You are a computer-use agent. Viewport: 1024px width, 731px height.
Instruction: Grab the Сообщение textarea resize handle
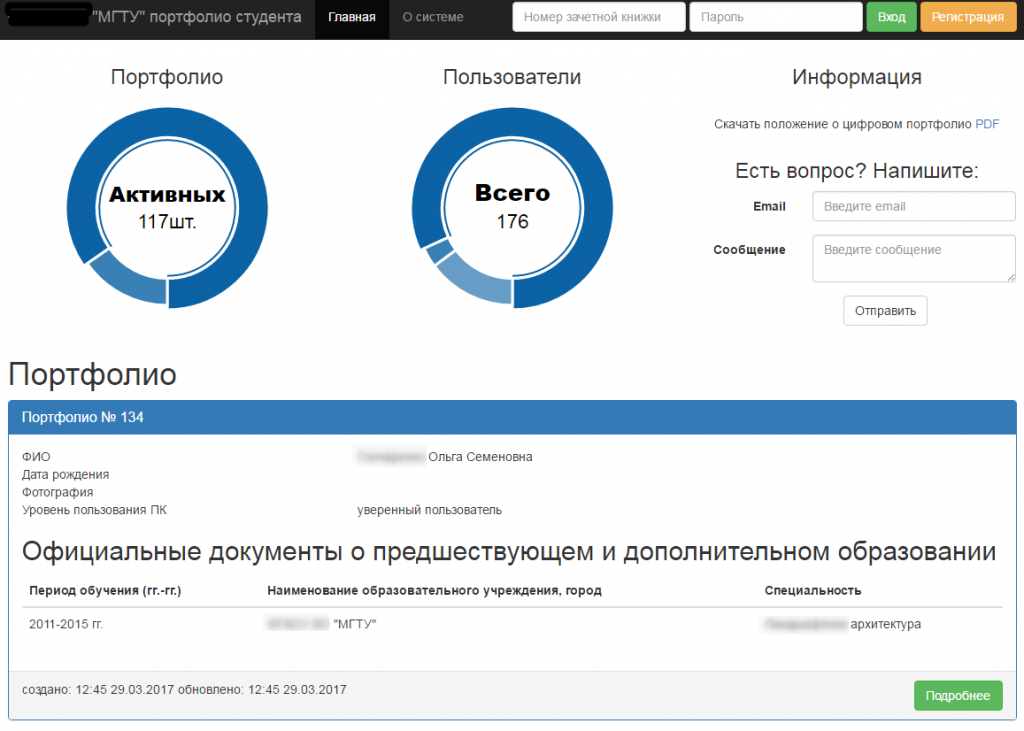click(x=1010, y=277)
